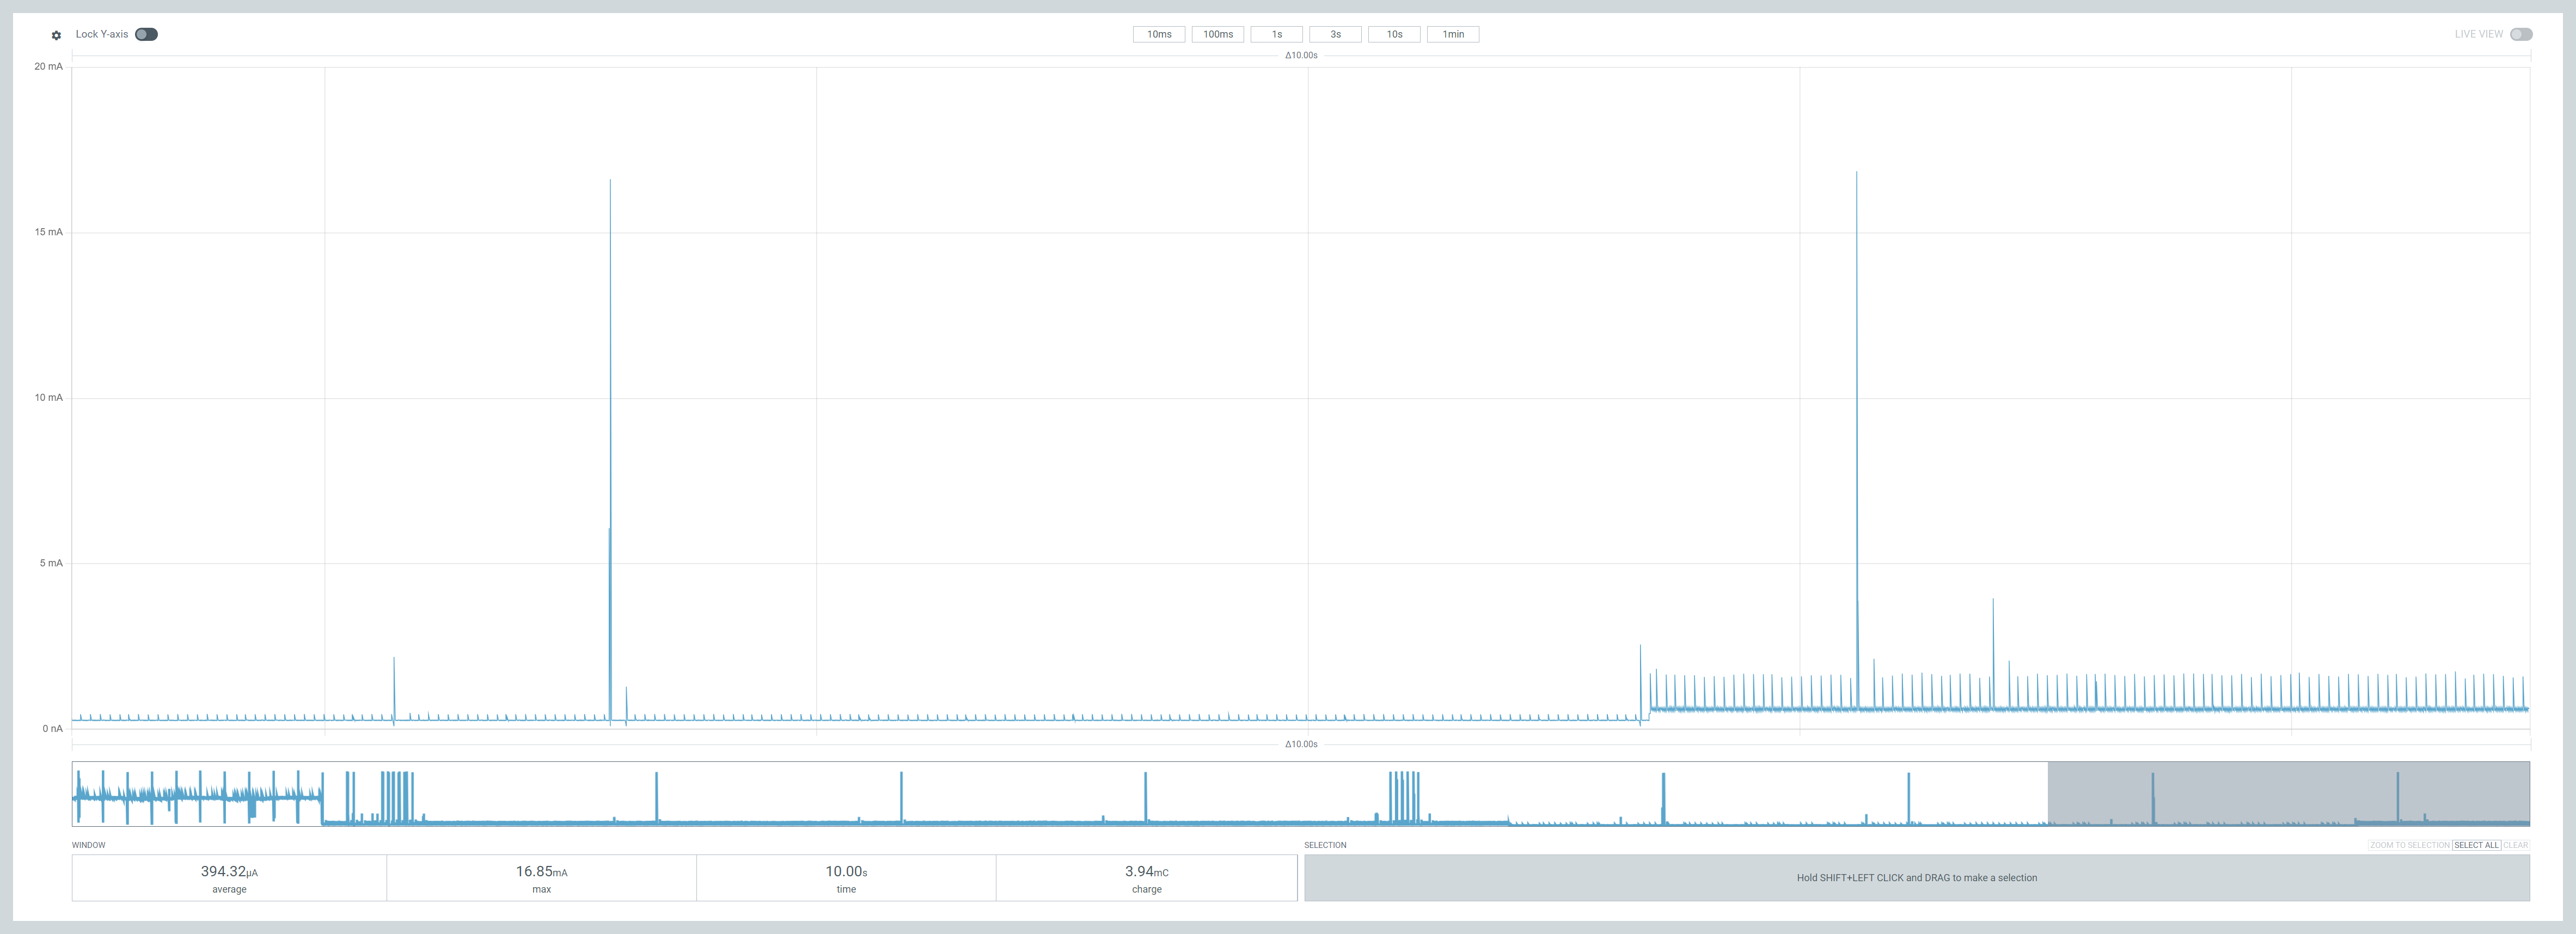Click the 10s window button
The image size is (2576, 934).
tap(1394, 34)
